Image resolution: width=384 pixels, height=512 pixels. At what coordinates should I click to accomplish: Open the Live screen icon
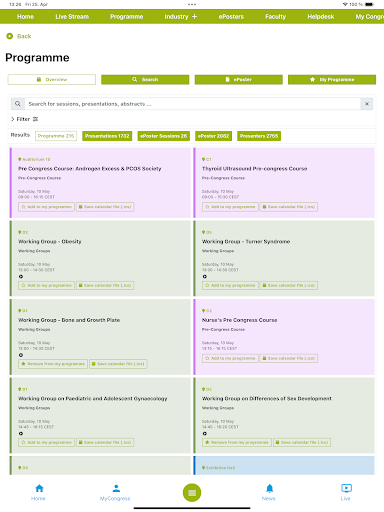[x=346, y=488]
